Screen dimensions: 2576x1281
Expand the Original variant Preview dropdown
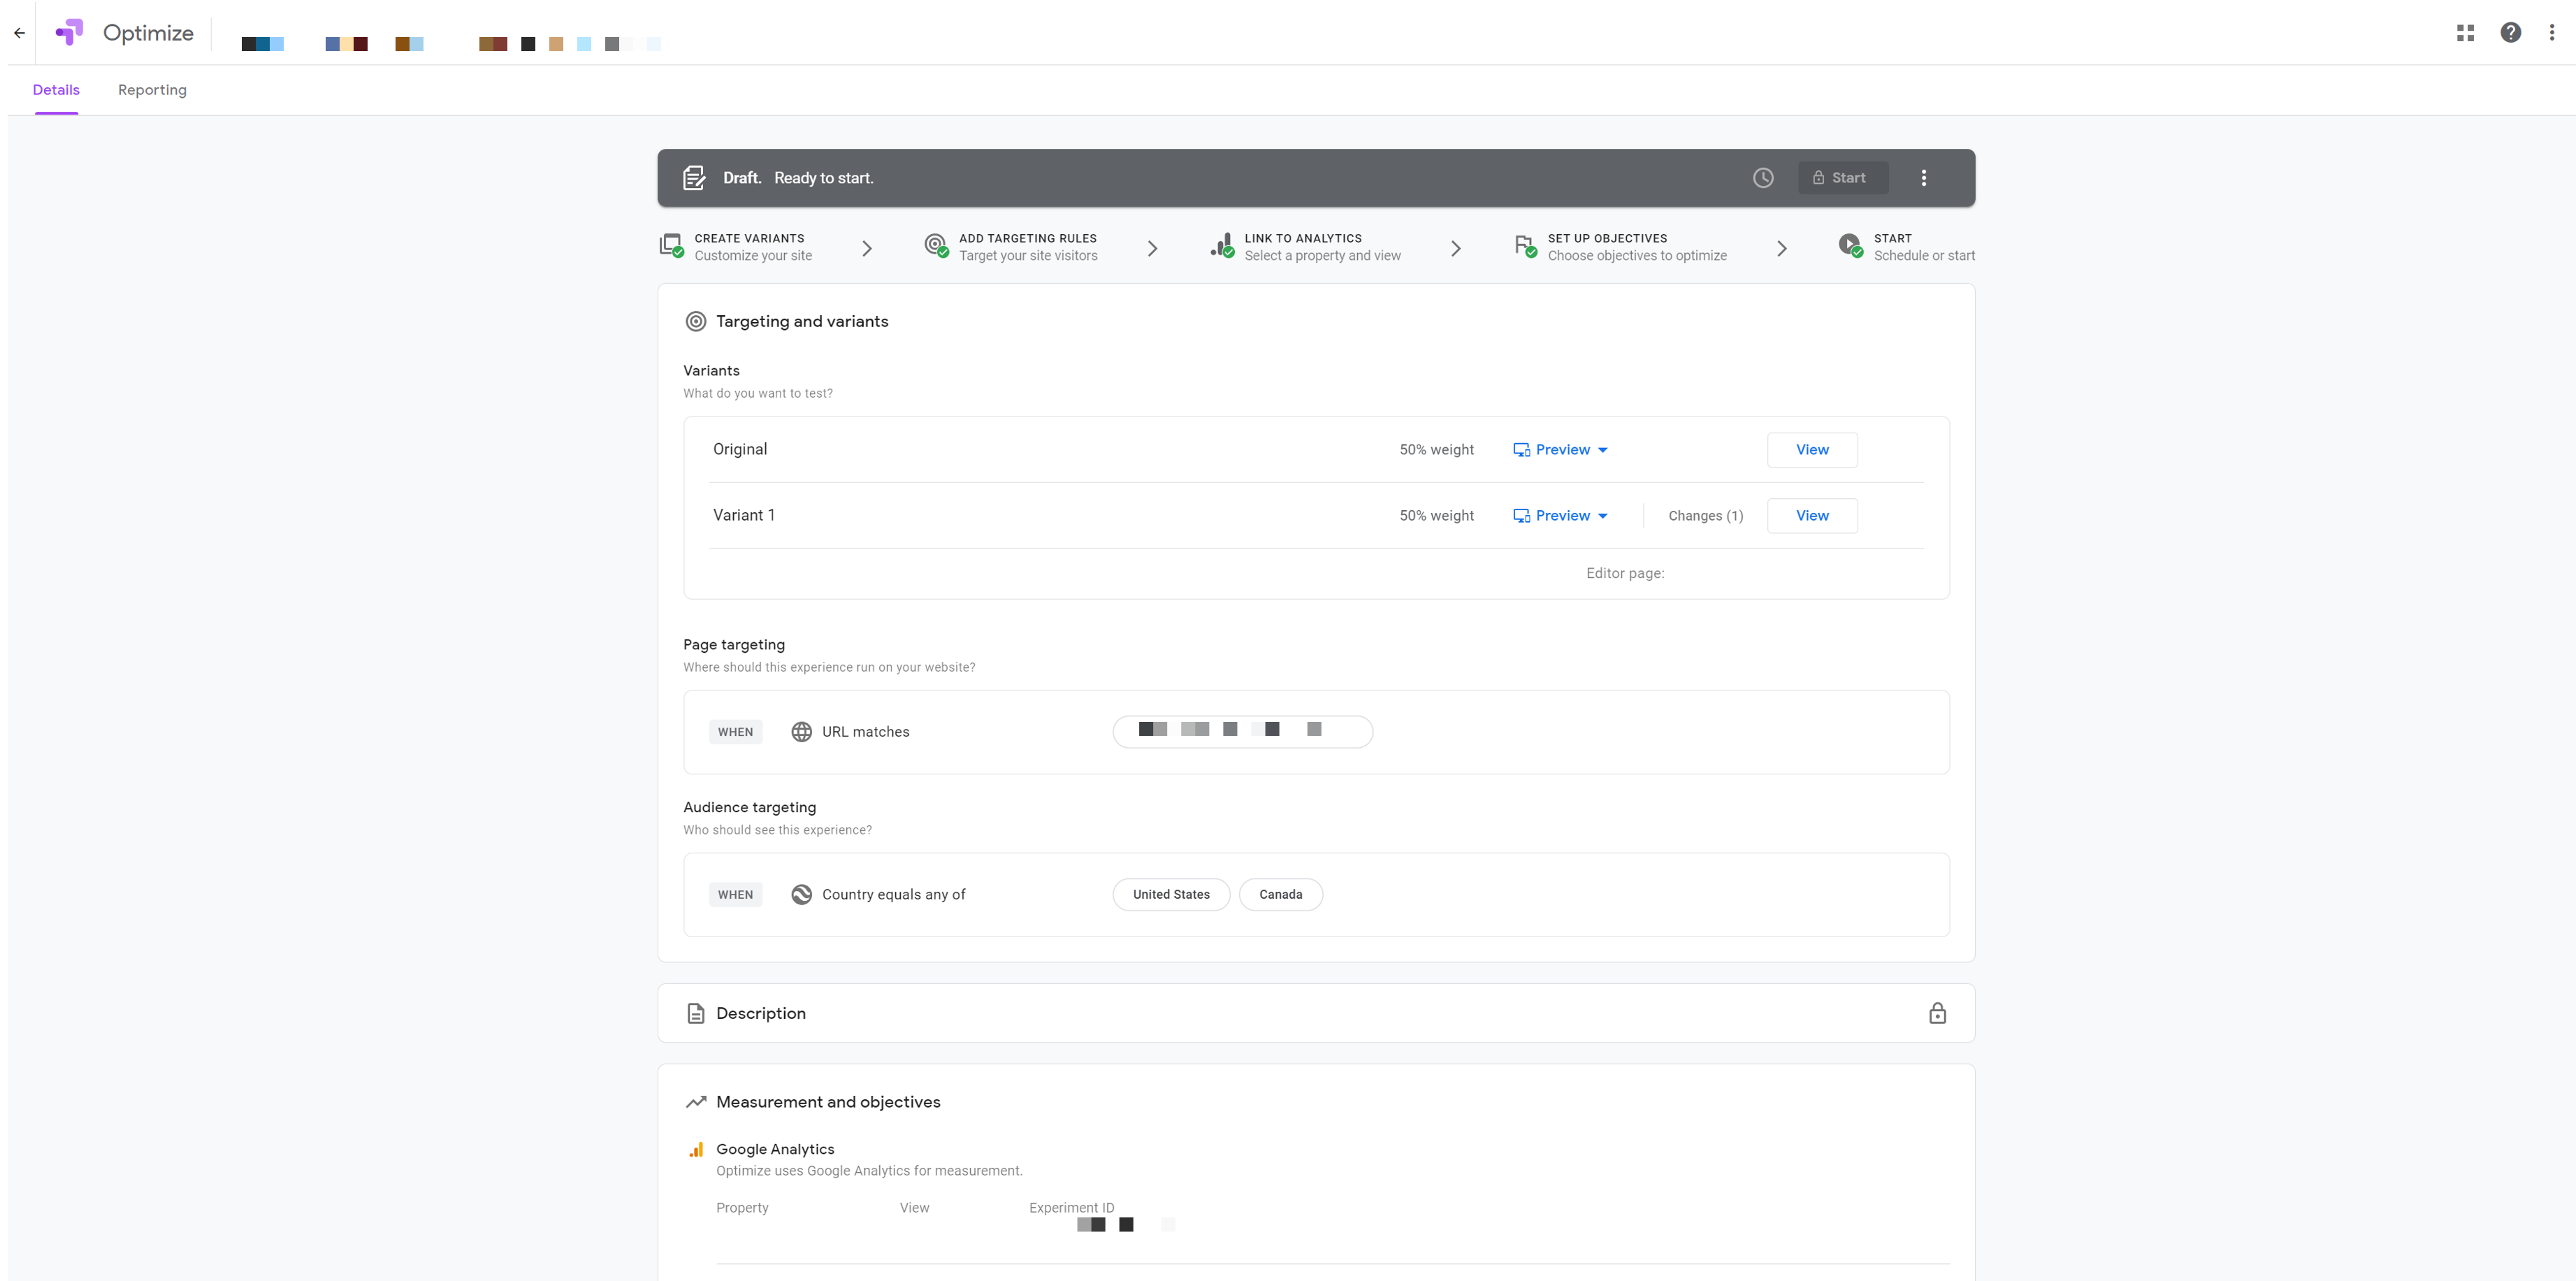coord(1603,449)
